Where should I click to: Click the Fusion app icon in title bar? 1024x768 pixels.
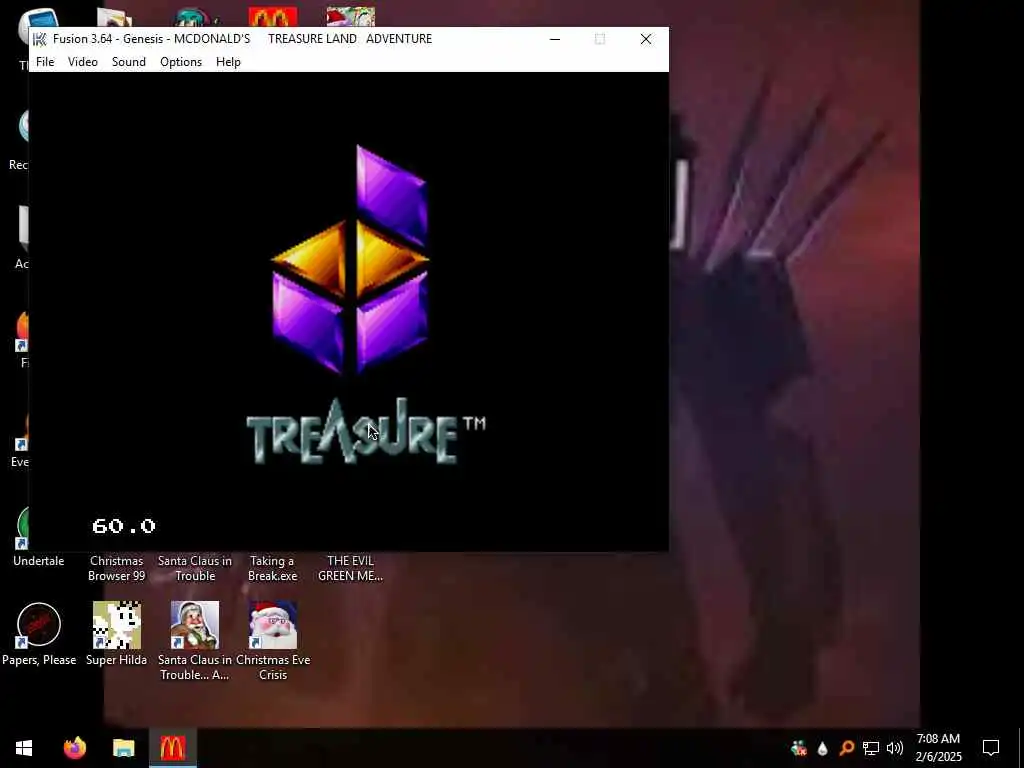40,39
